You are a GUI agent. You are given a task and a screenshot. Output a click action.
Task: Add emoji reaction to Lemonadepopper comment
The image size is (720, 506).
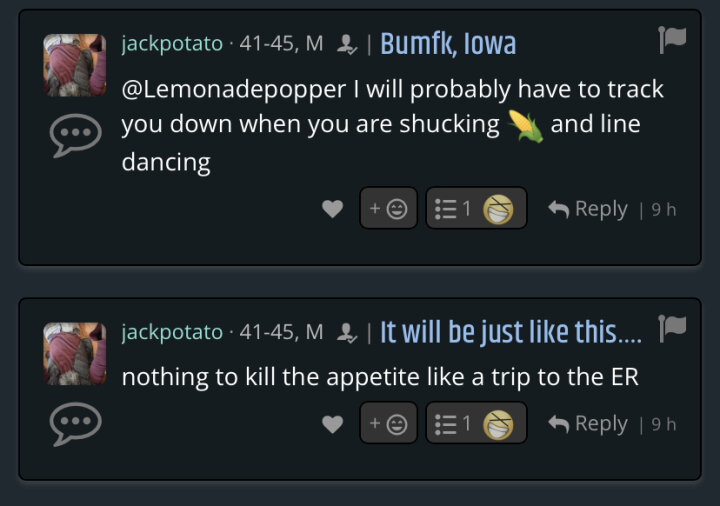(x=388, y=208)
